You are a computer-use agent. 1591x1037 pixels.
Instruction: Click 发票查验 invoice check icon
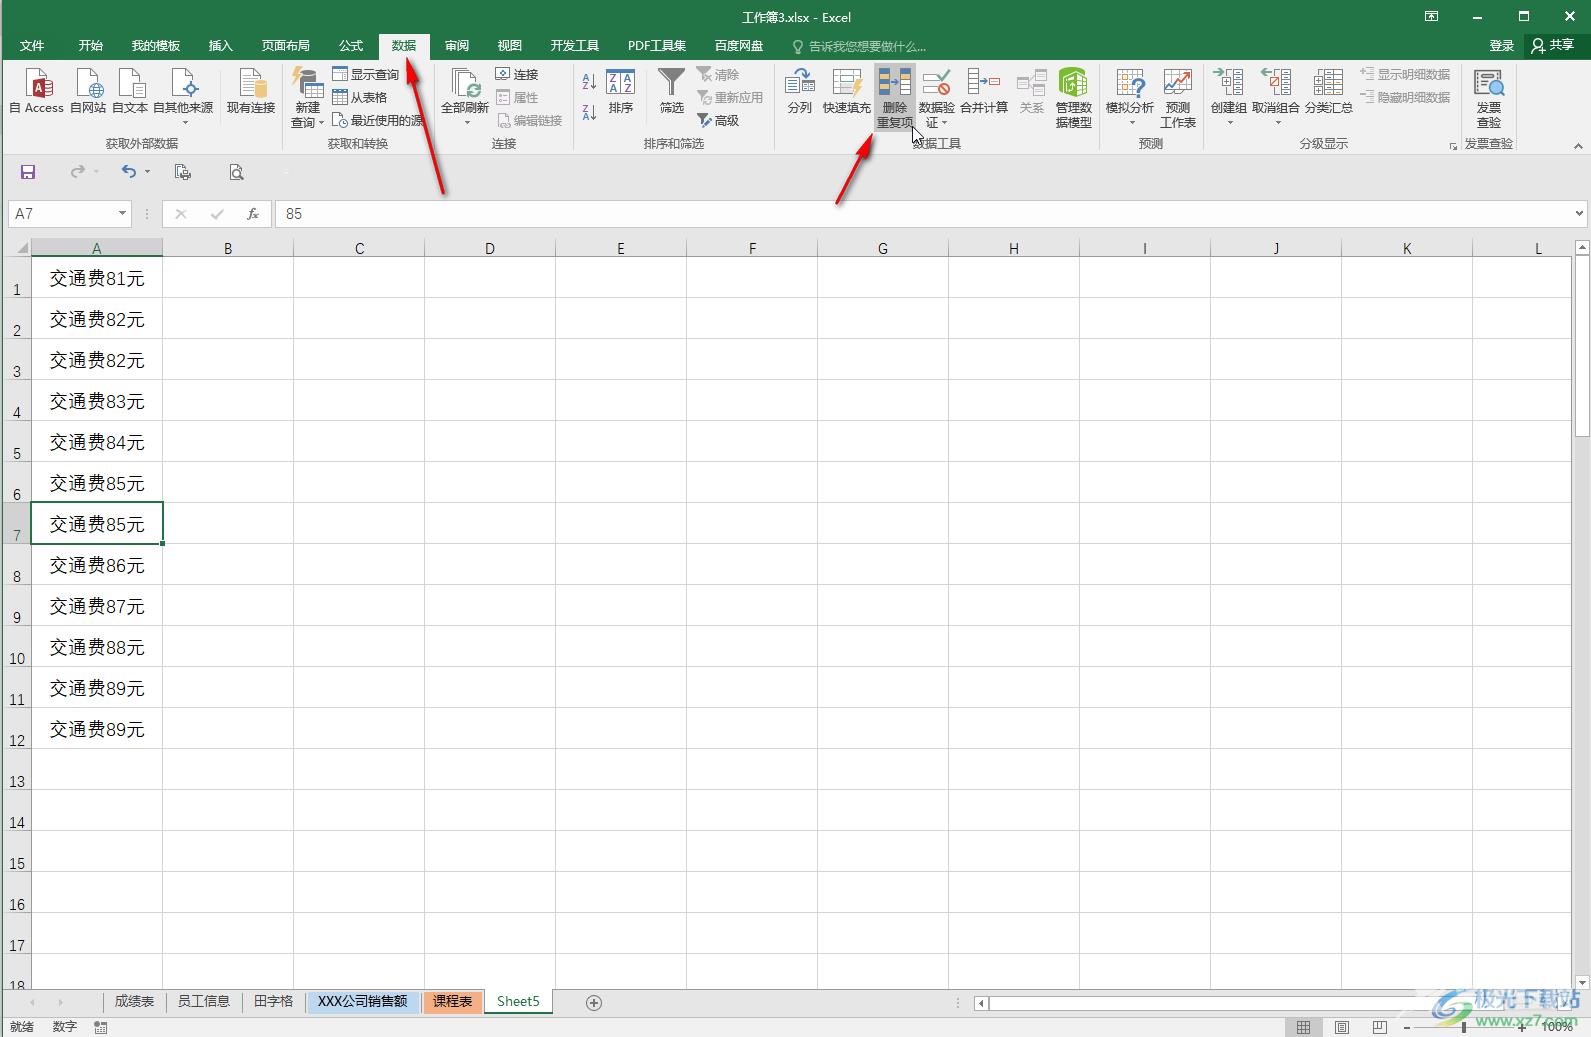tap(1489, 97)
